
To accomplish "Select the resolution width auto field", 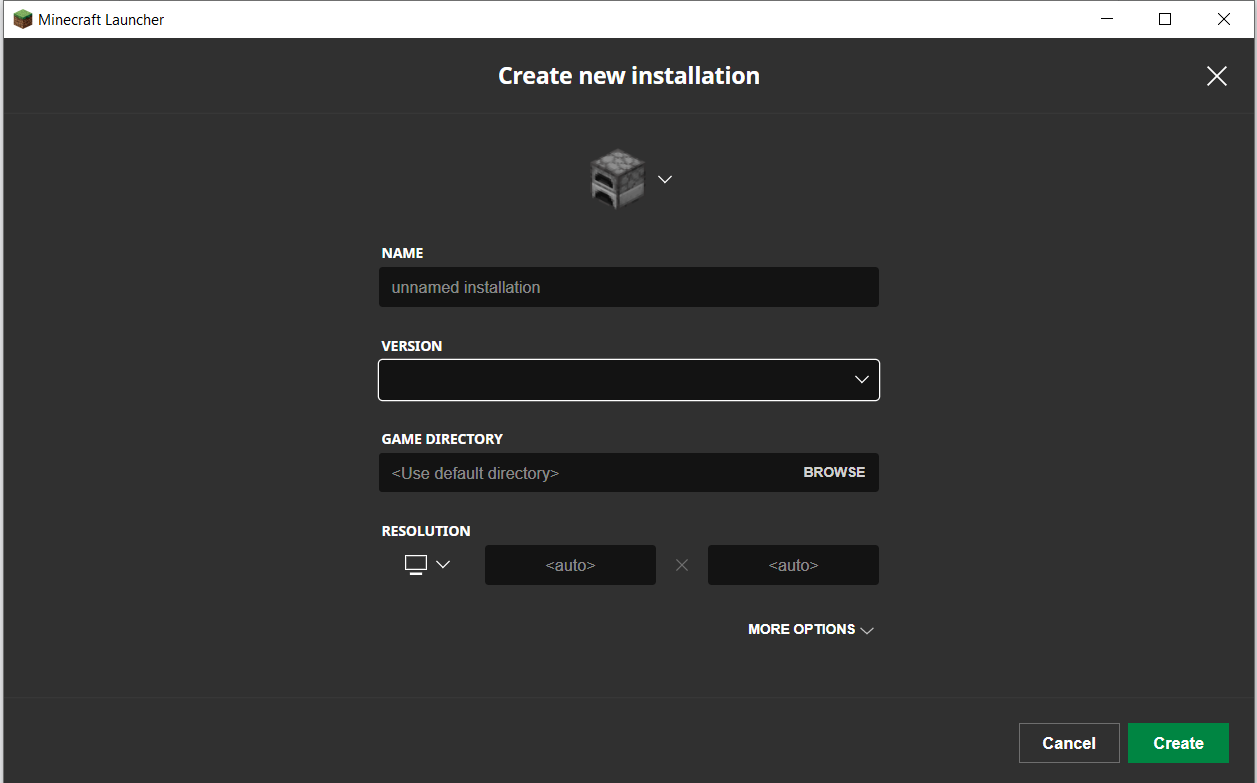I will pyautogui.click(x=570, y=565).
